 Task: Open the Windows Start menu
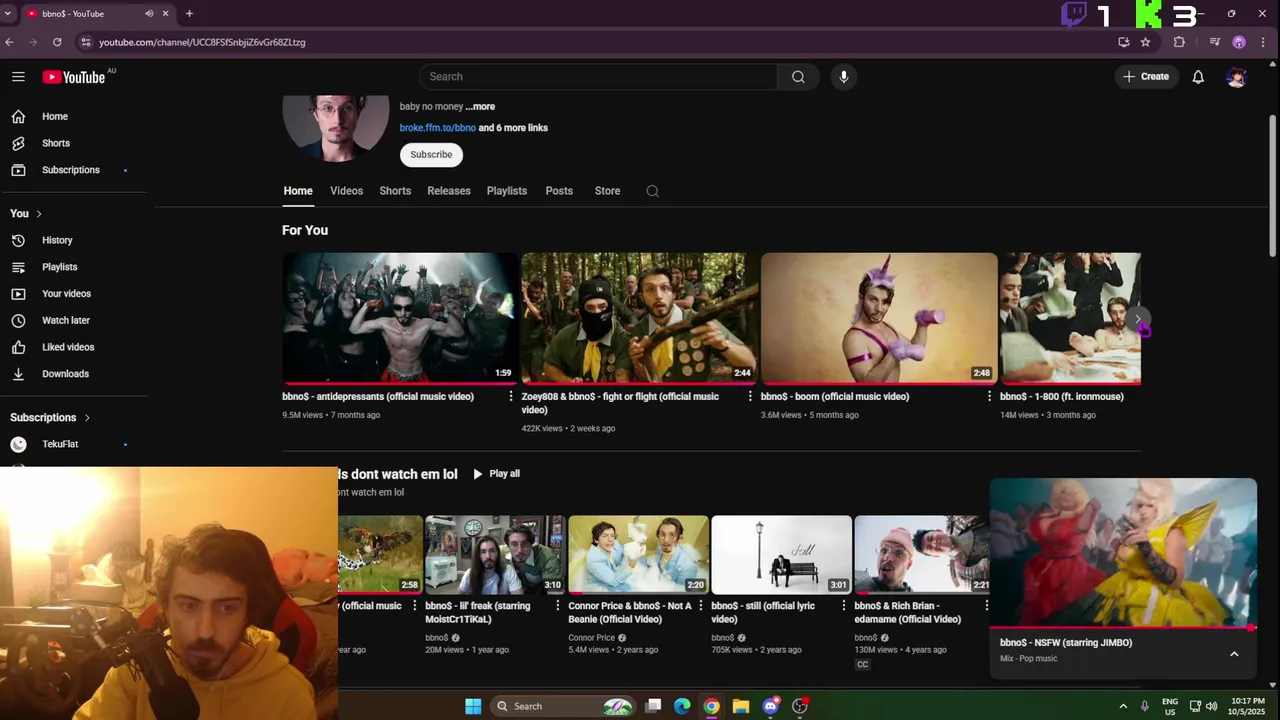point(473,706)
